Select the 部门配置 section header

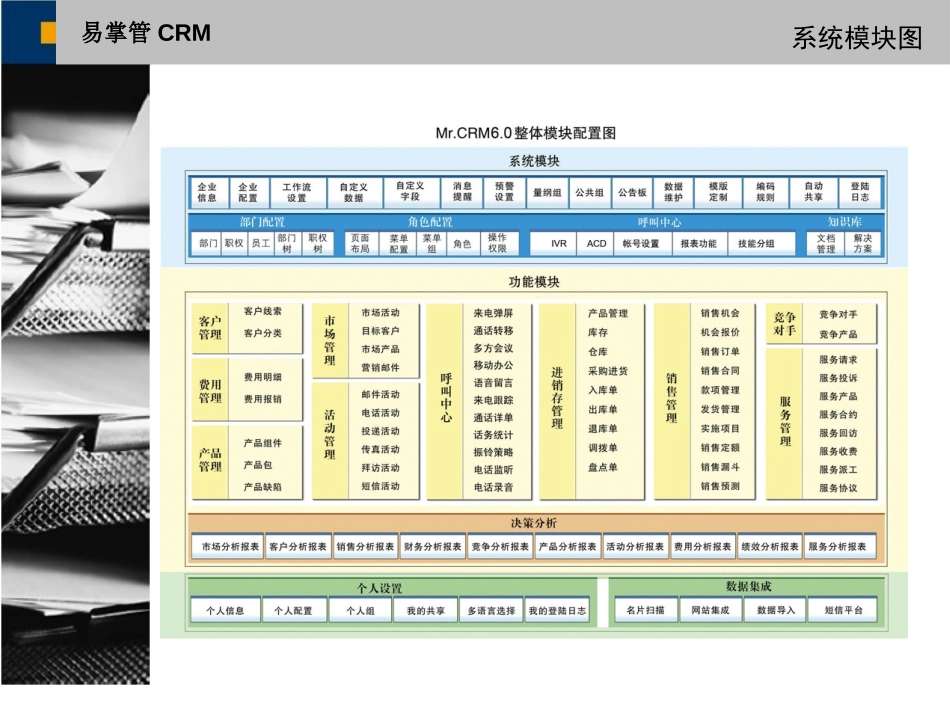point(262,222)
